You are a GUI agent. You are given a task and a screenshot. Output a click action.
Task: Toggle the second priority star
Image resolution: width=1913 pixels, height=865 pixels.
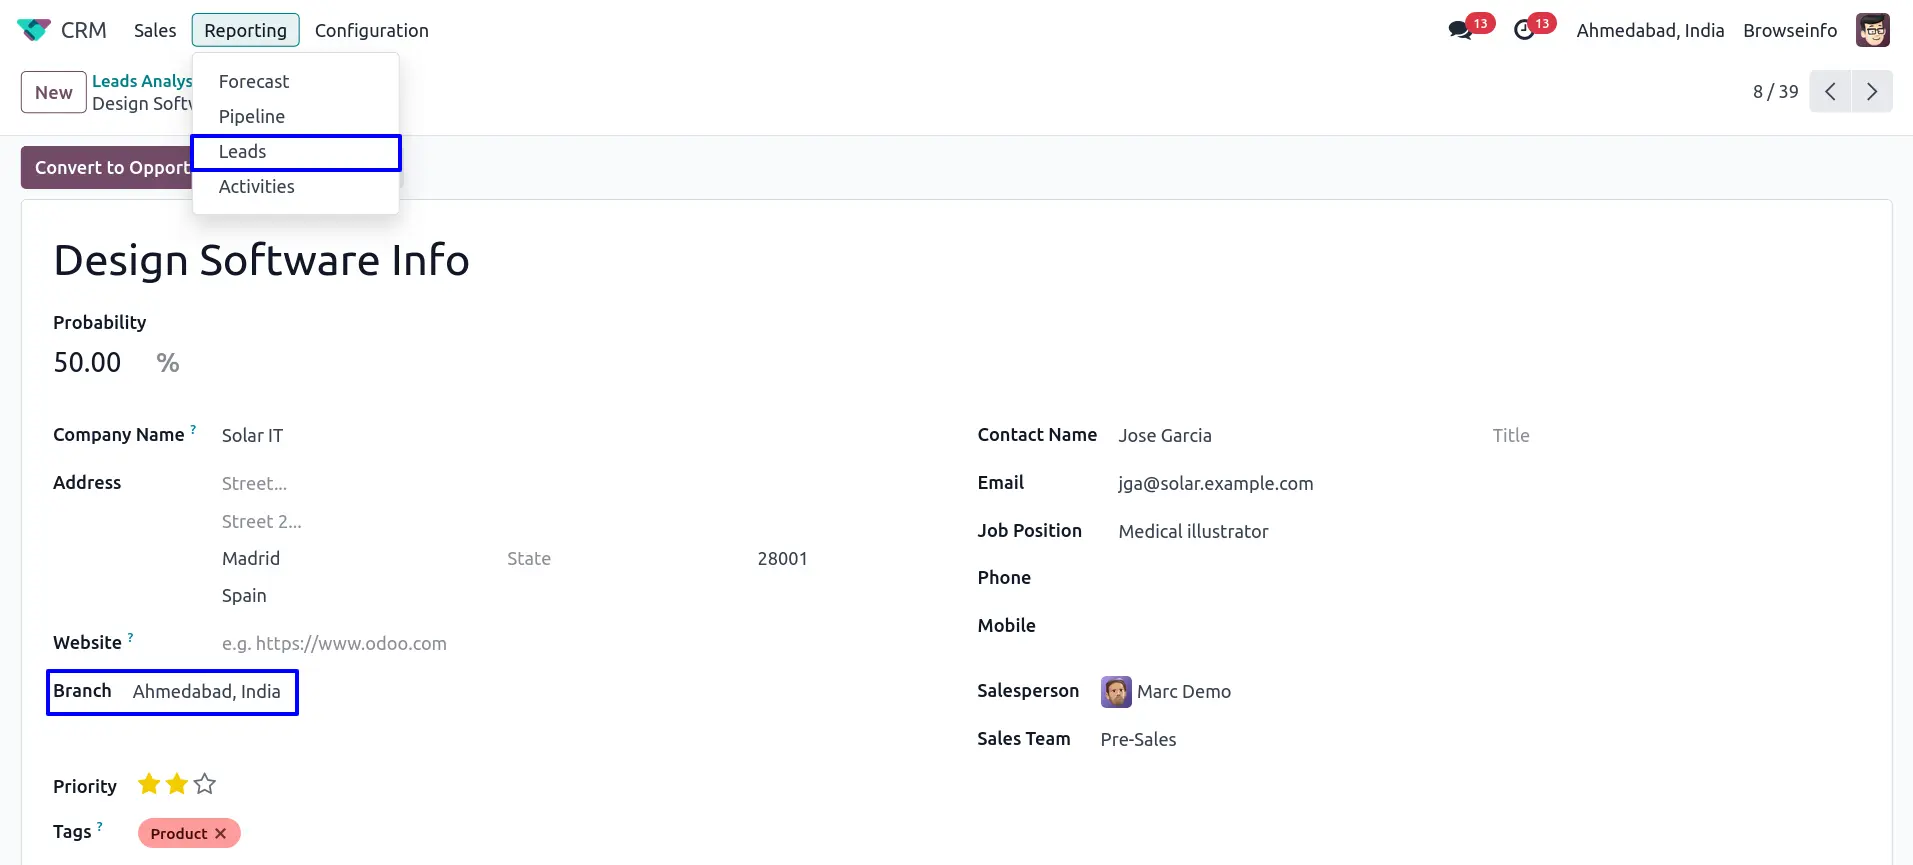pyautogui.click(x=177, y=785)
